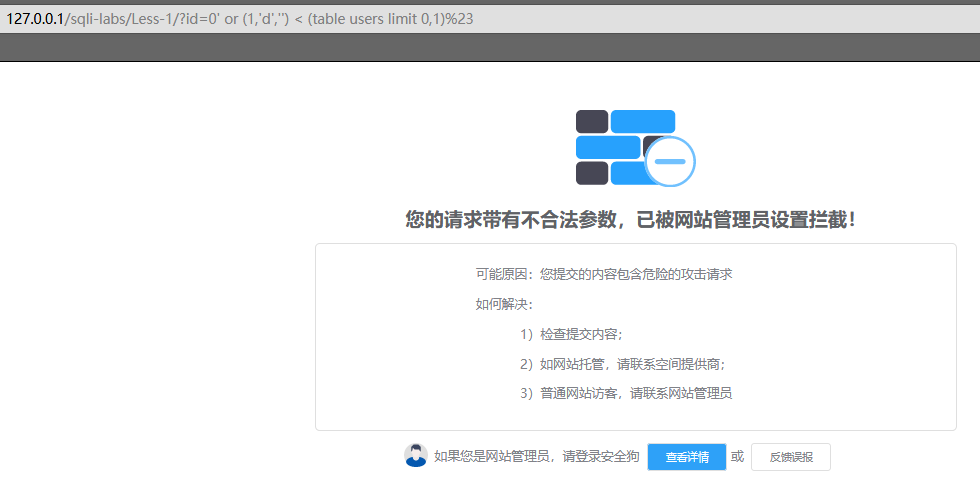Viewport: 980px width, 487px height.
Task: Click the 如何解决 label
Action: click(x=504, y=304)
